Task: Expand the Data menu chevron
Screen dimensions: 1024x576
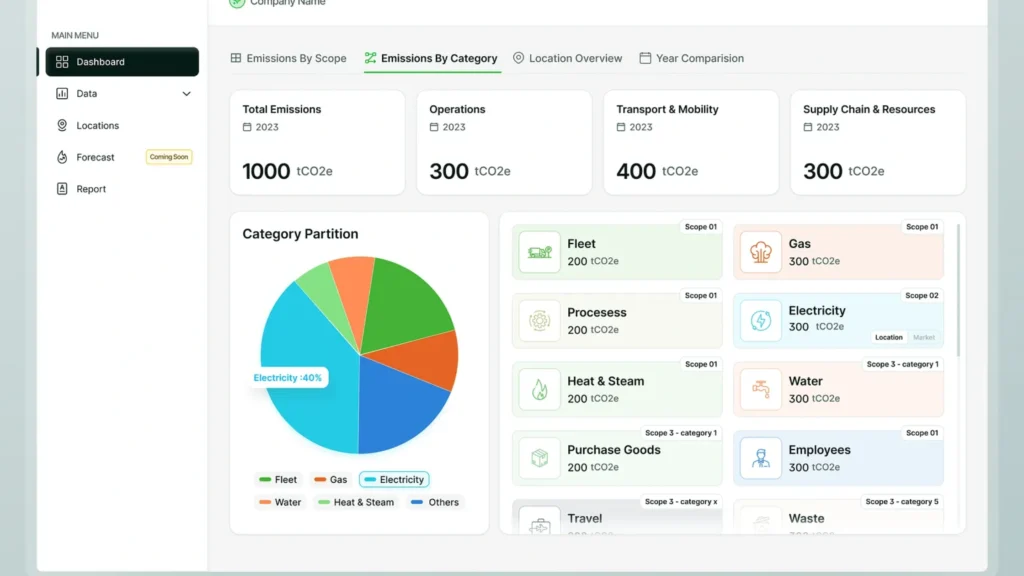Action: click(186, 94)
